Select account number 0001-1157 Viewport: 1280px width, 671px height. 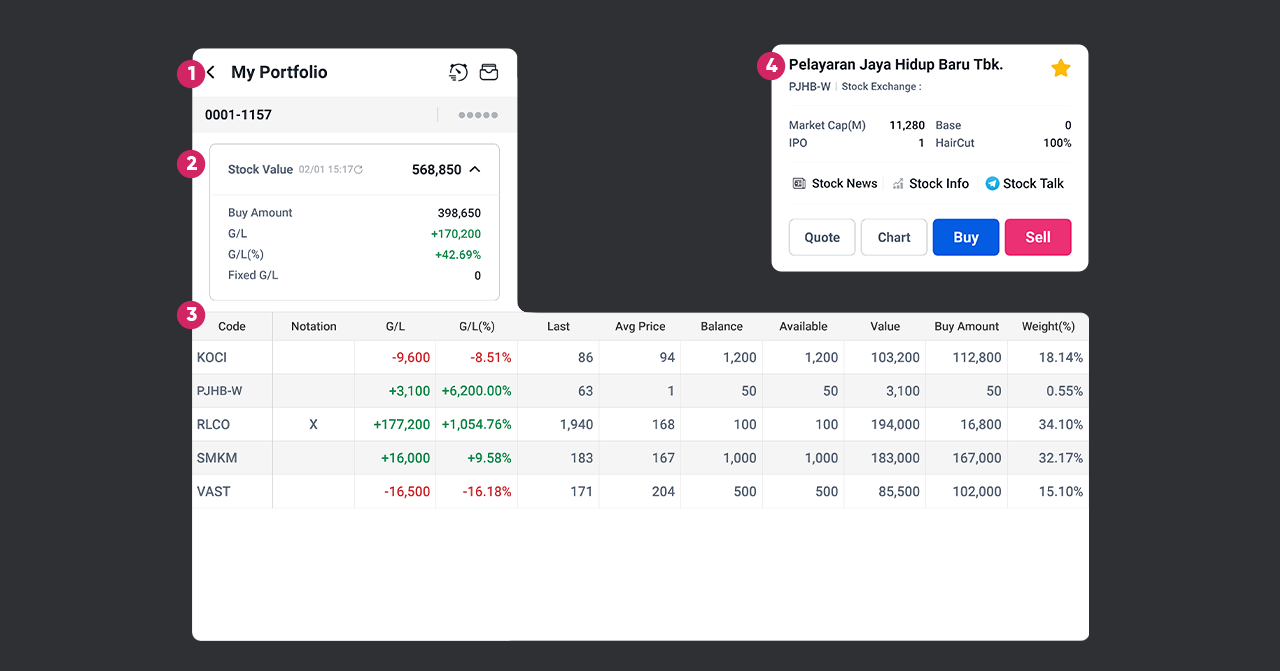click(x=238, y=115)
